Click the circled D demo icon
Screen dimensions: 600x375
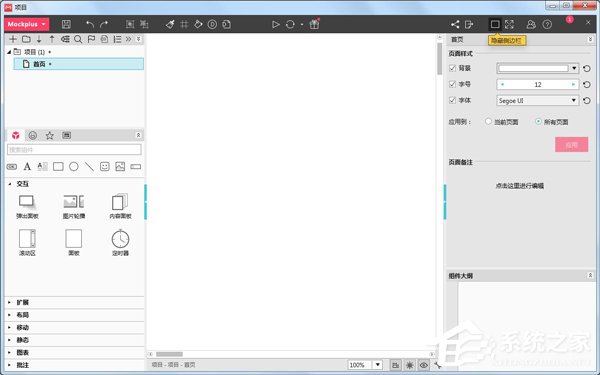212,24
